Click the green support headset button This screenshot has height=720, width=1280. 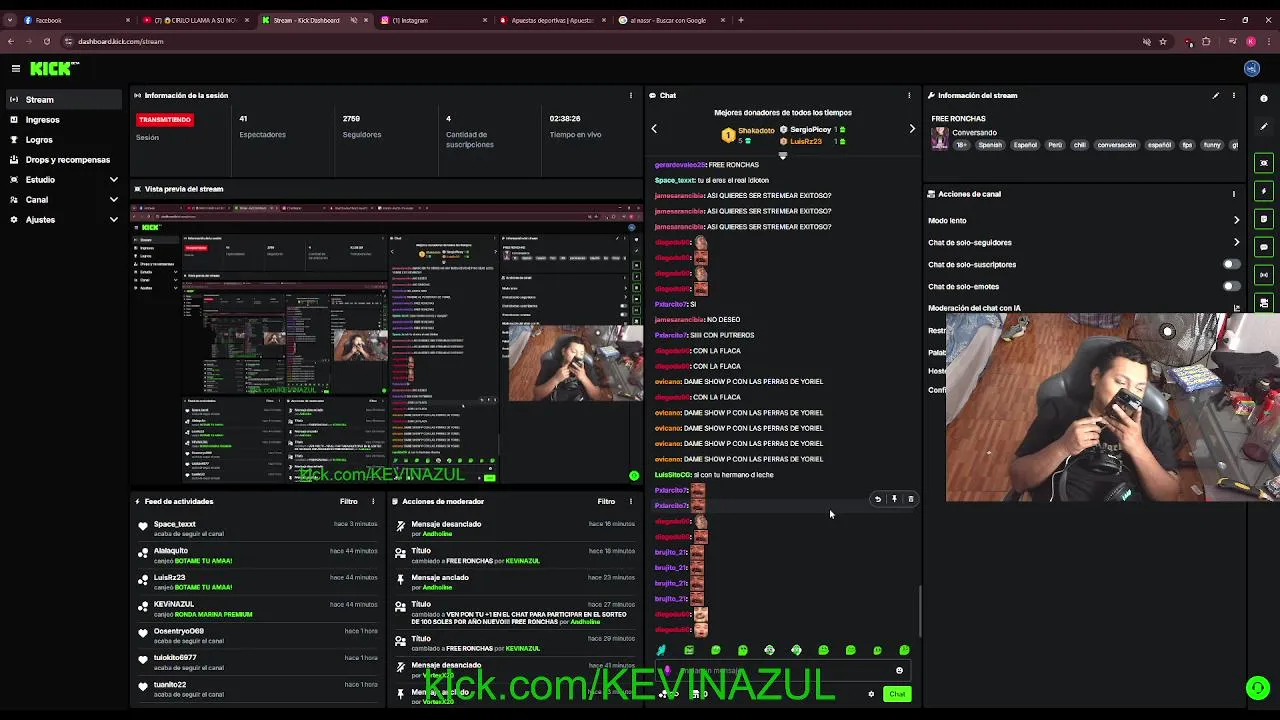(1257, 687)
